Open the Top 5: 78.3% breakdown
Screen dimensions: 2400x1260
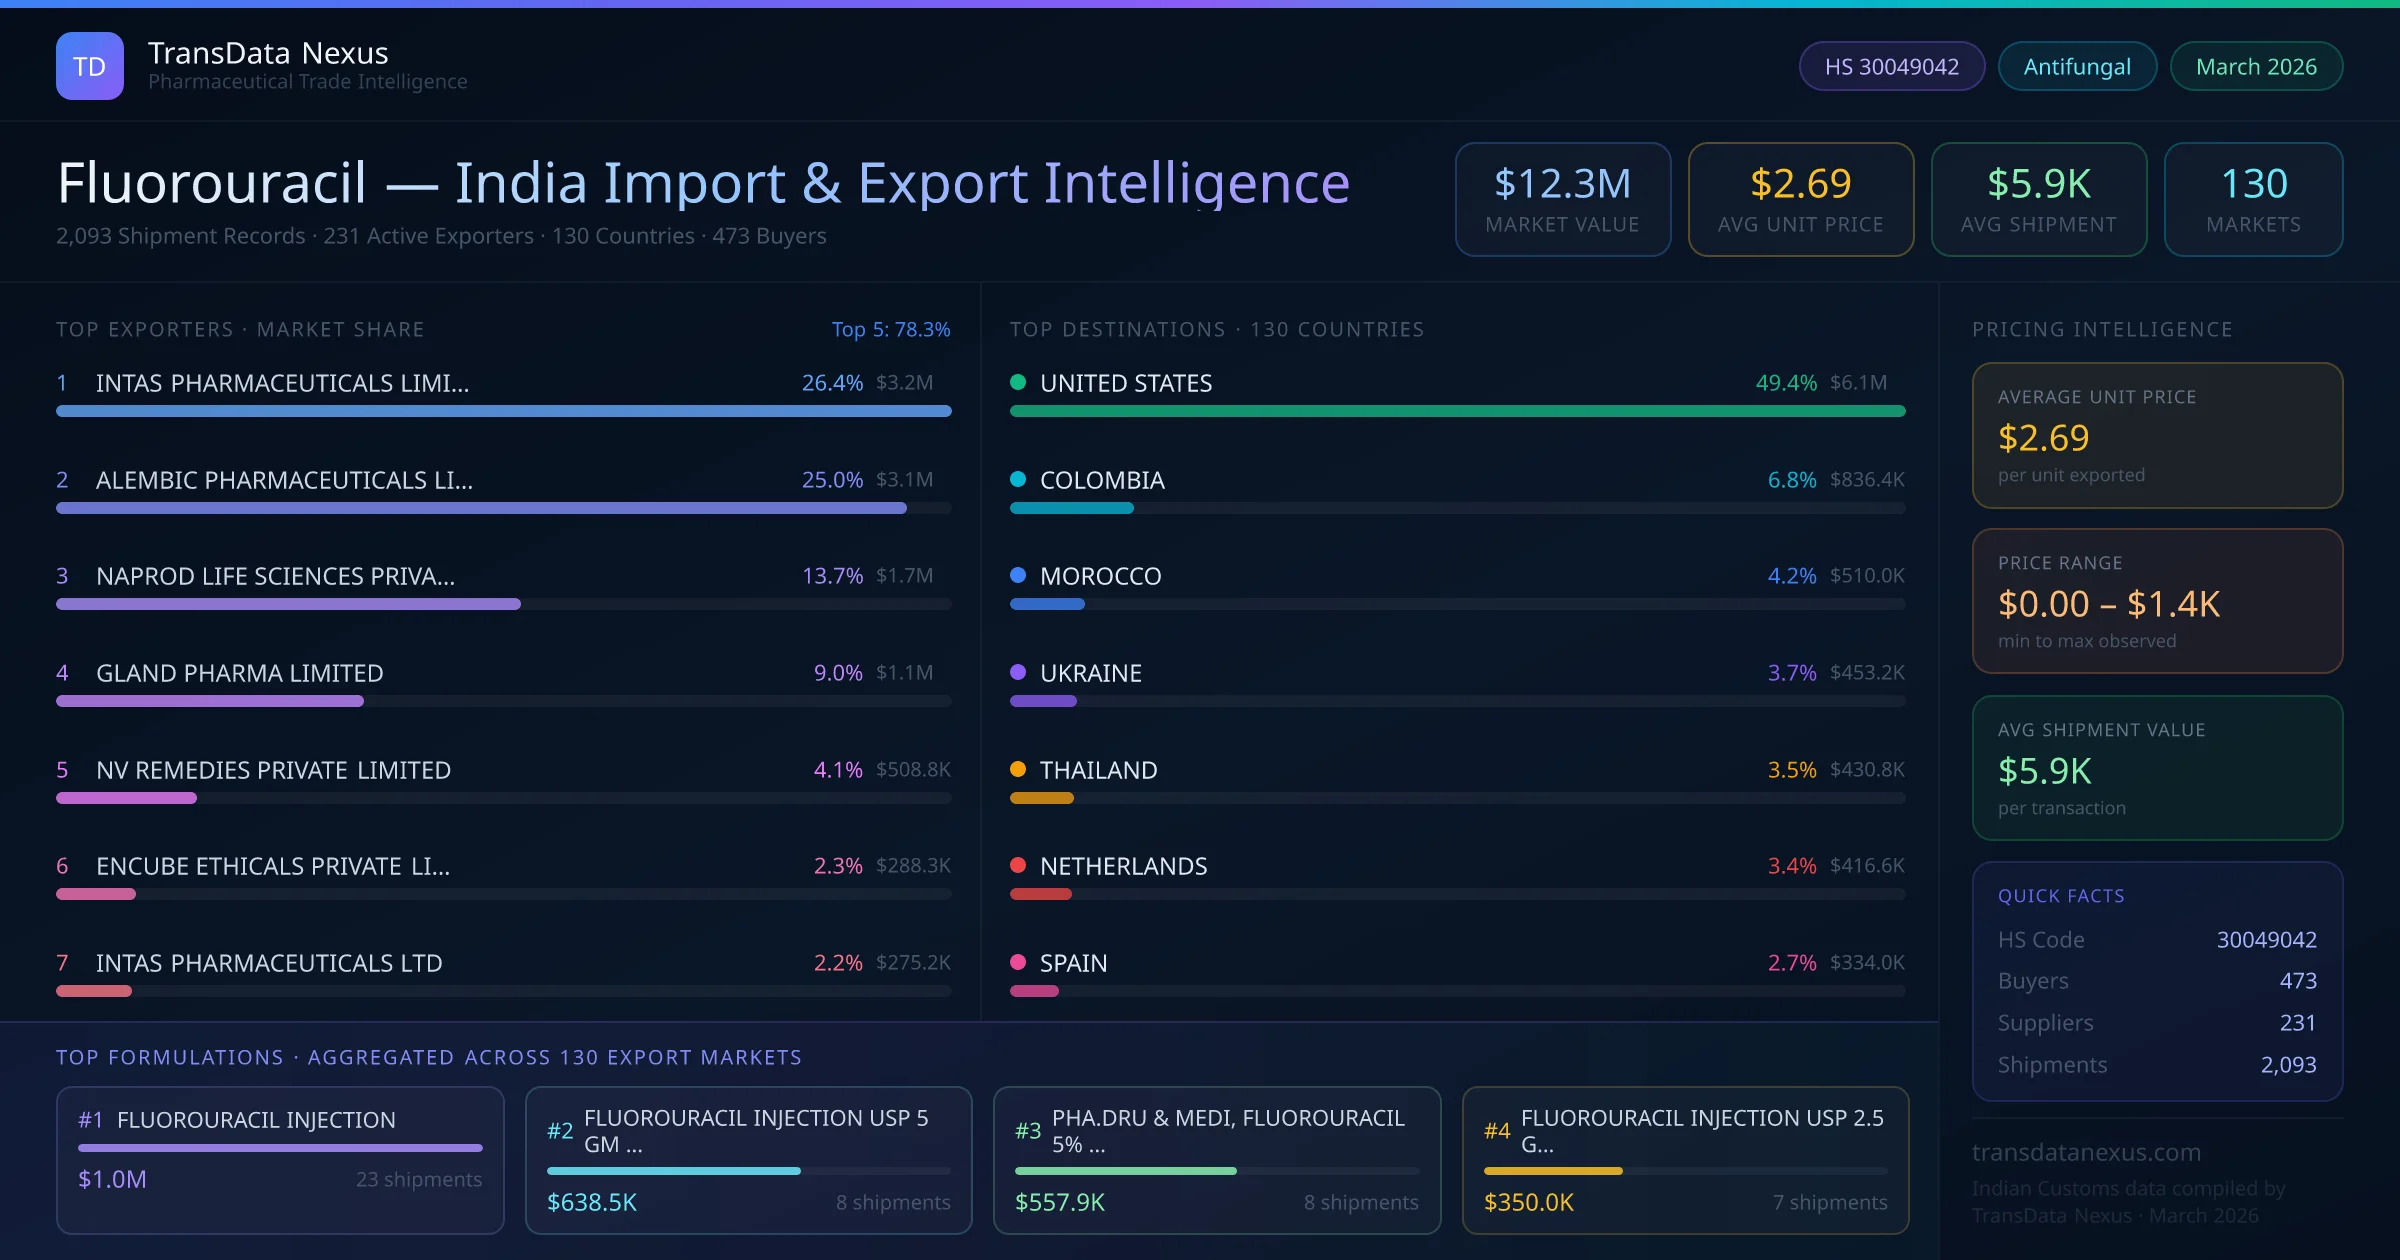pyautogui.click(x=891, y=329)
